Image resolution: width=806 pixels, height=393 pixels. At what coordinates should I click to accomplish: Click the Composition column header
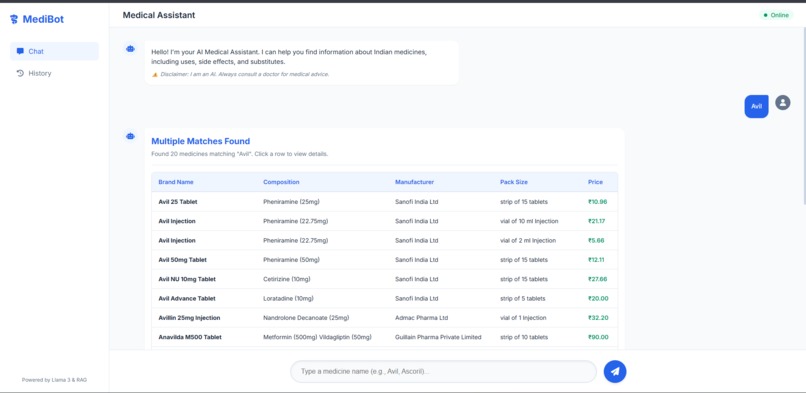[x=281, y=182]
